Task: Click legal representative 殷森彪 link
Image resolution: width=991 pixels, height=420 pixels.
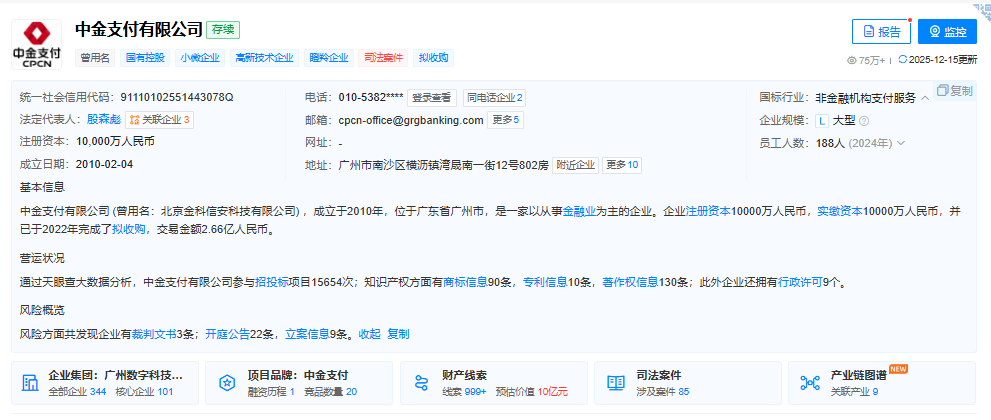Action: (103, 120)
